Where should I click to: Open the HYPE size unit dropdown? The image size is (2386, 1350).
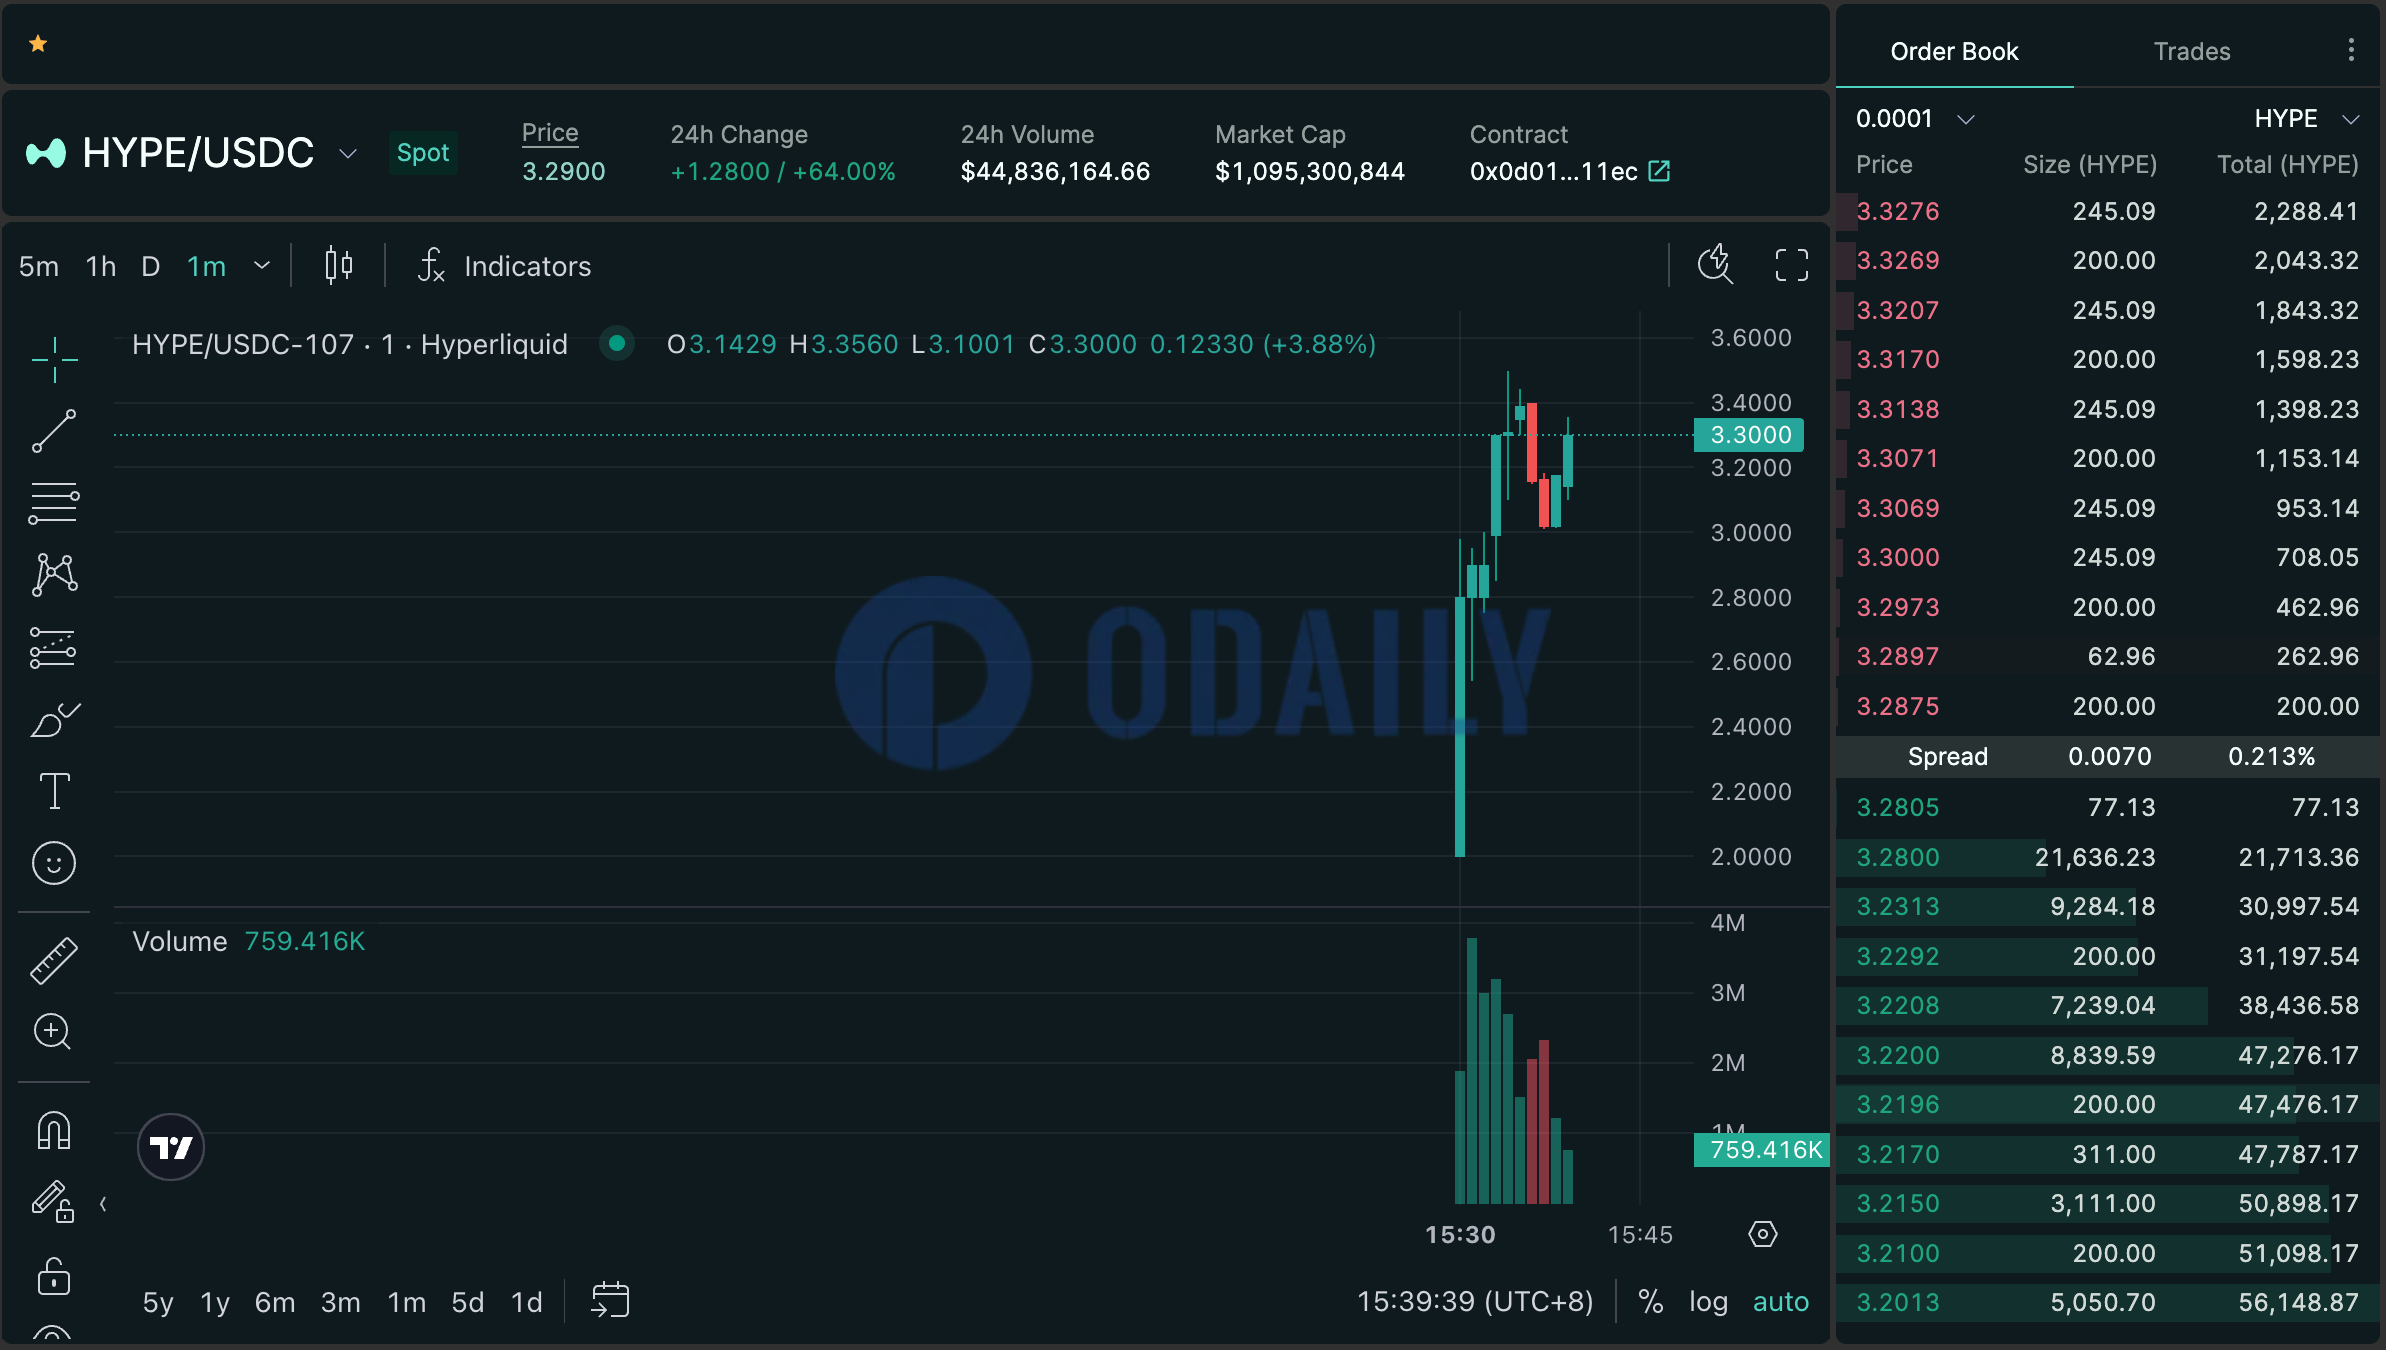2307,119
